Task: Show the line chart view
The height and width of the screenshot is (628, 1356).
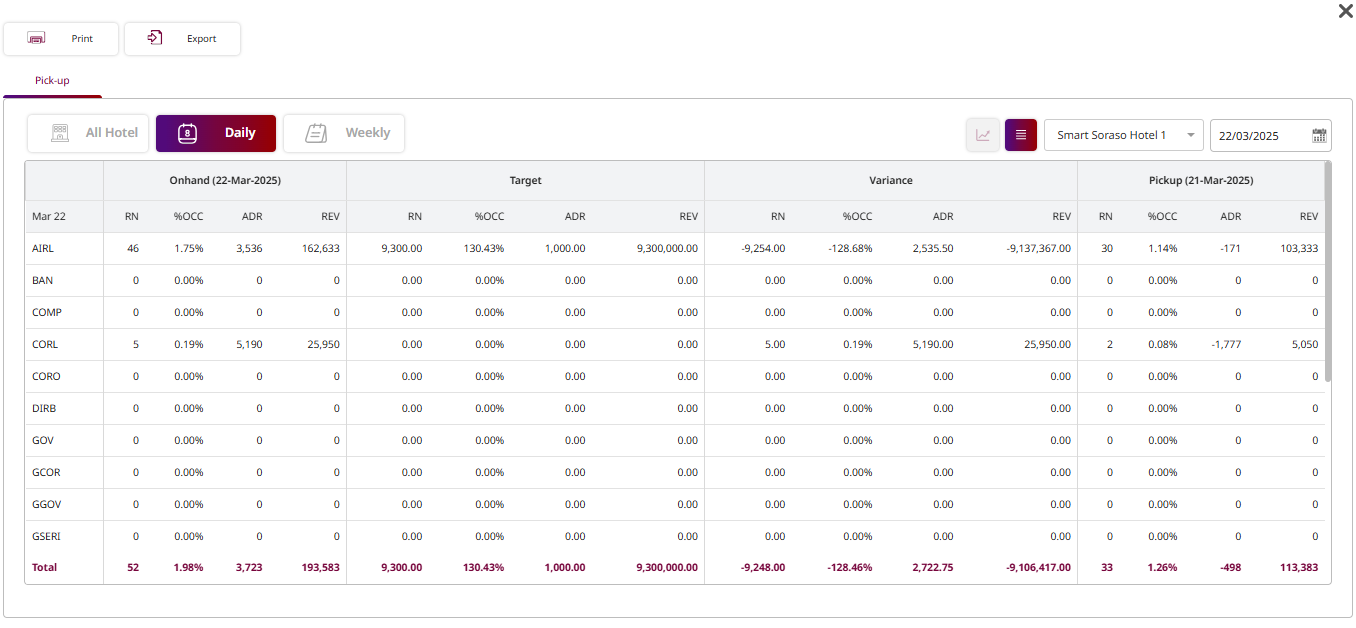Action: [x=983, y=135]
